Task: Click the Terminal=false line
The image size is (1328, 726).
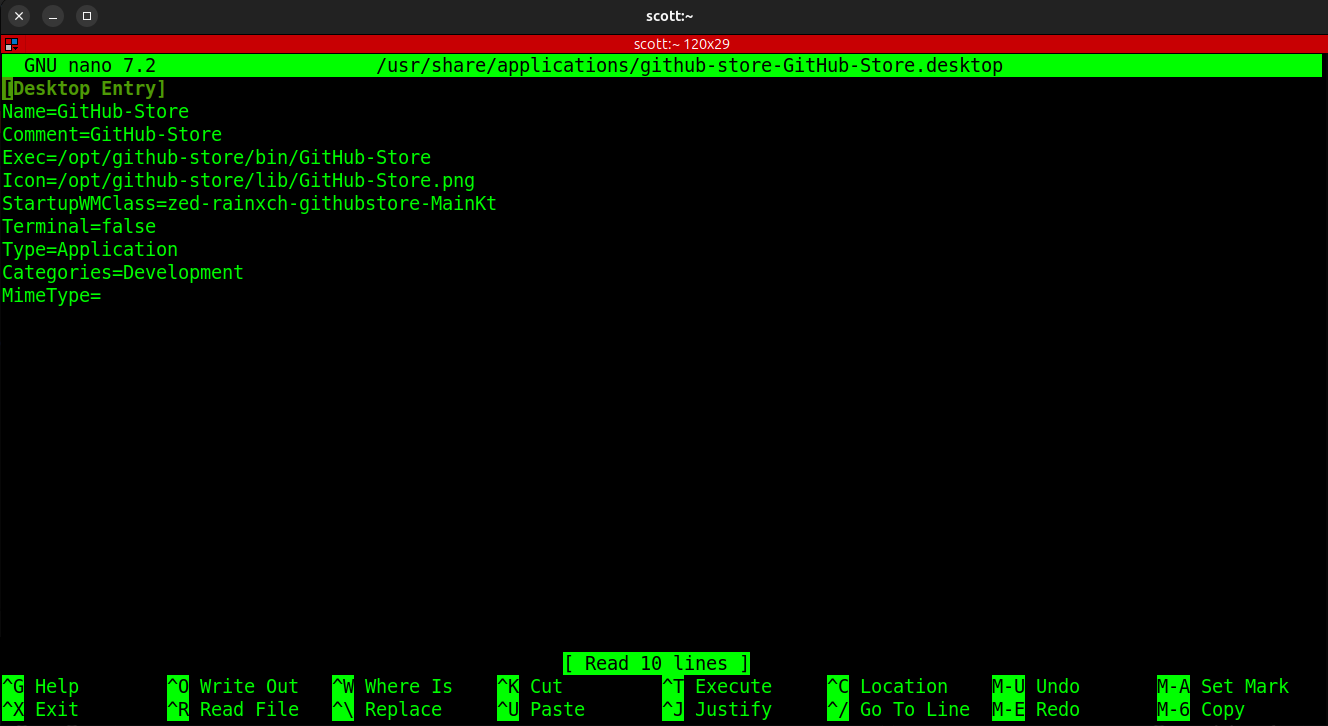Action: coord(79,227)
